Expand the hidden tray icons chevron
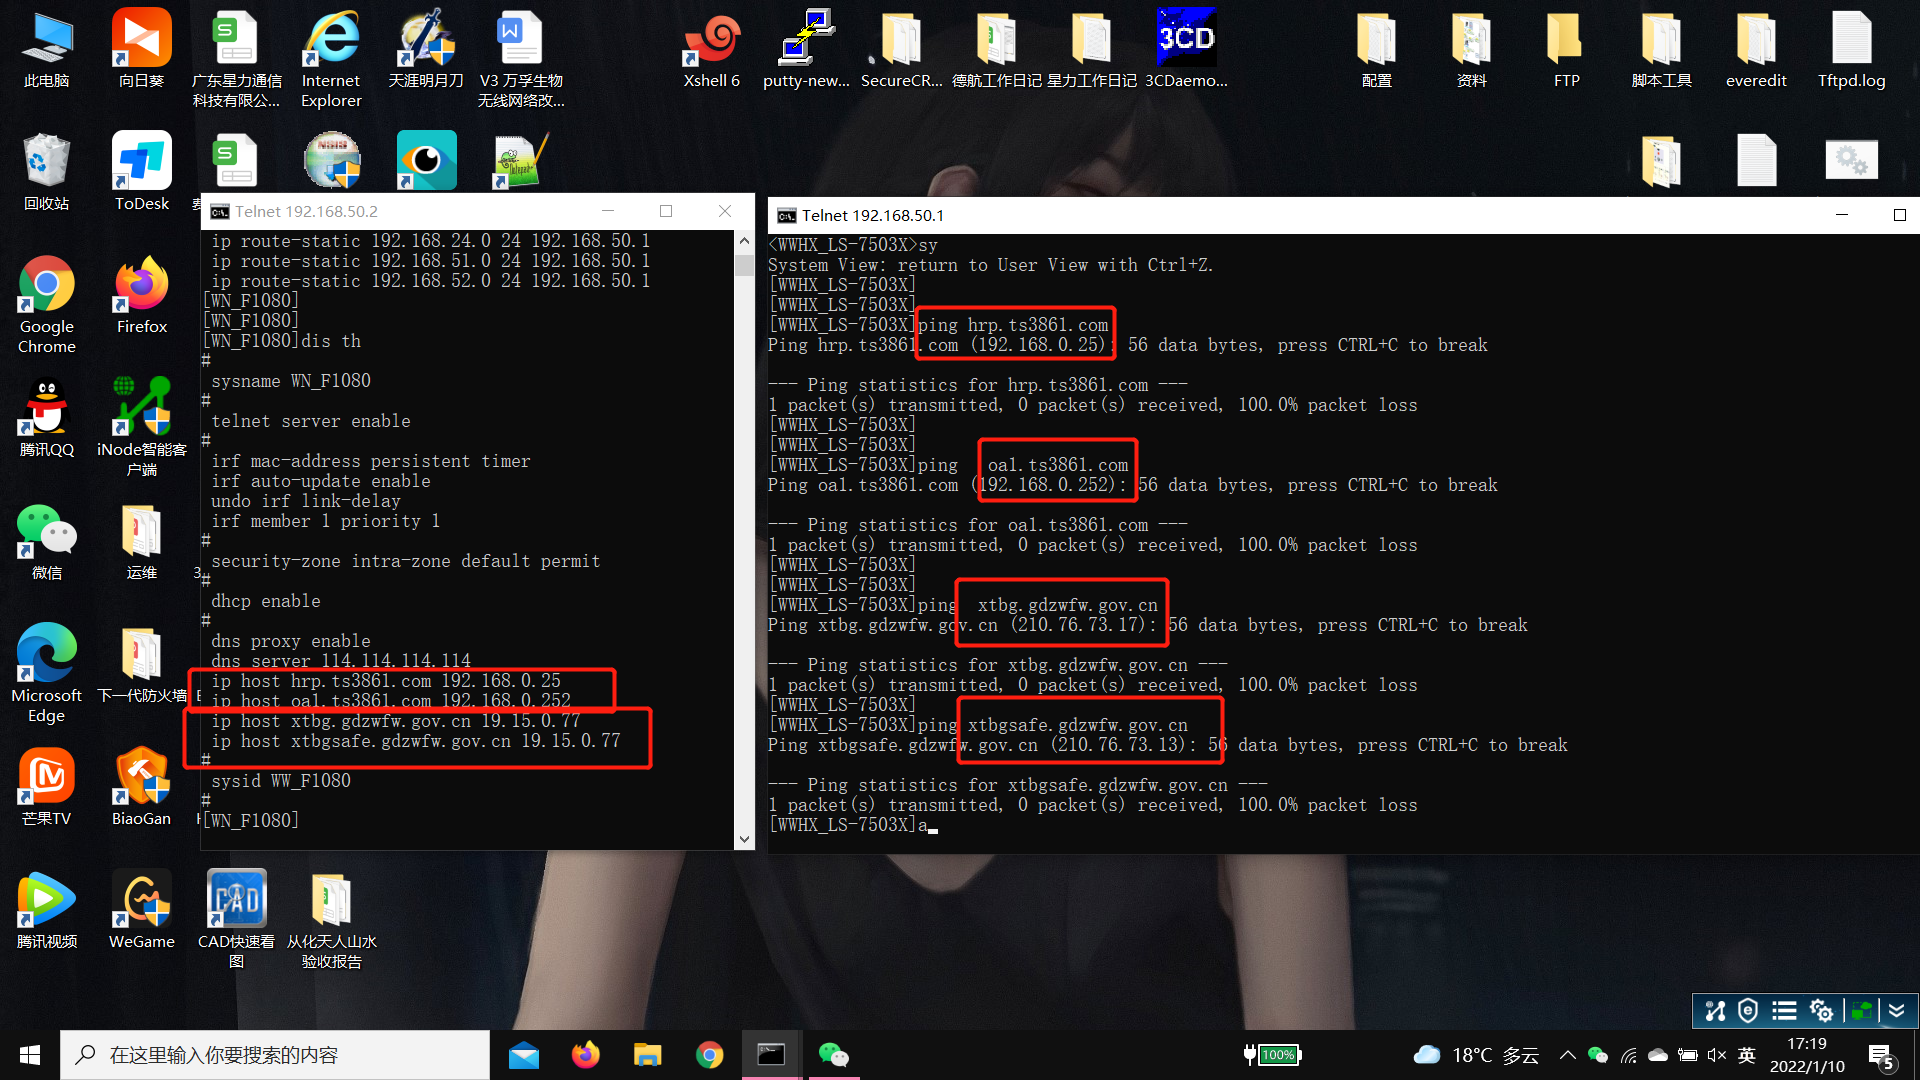Image resolution: width=1920 pixels, height=1080 pixels. point(1567,1055)
